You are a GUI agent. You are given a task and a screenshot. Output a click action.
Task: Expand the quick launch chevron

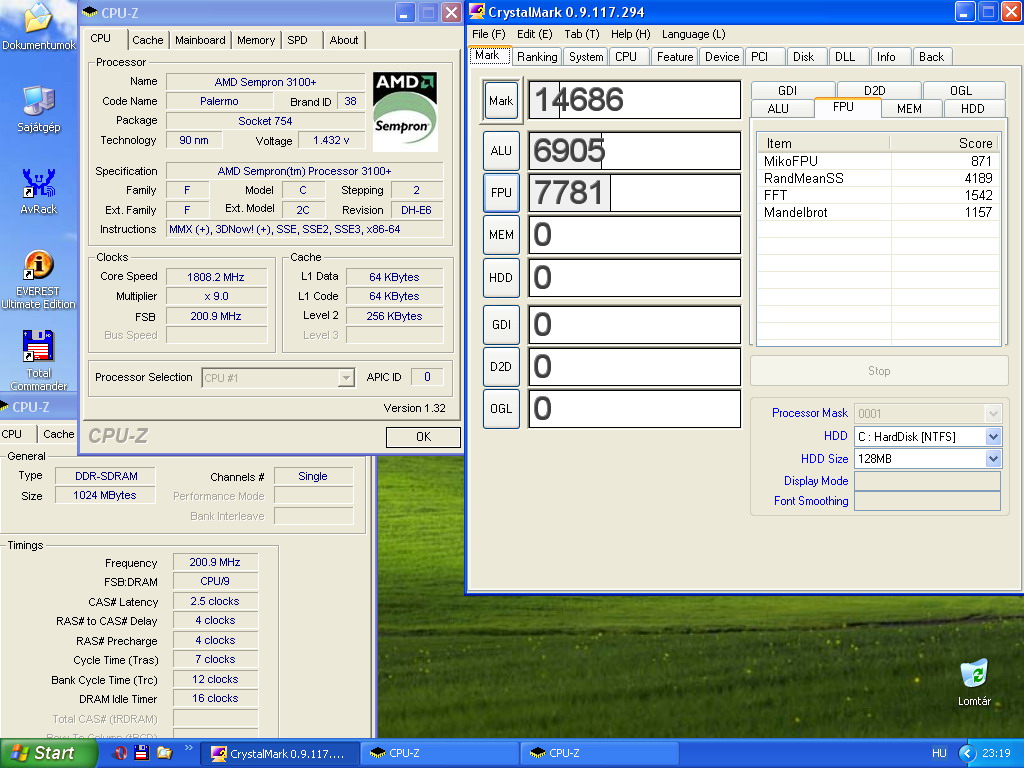tap(189, 748)
